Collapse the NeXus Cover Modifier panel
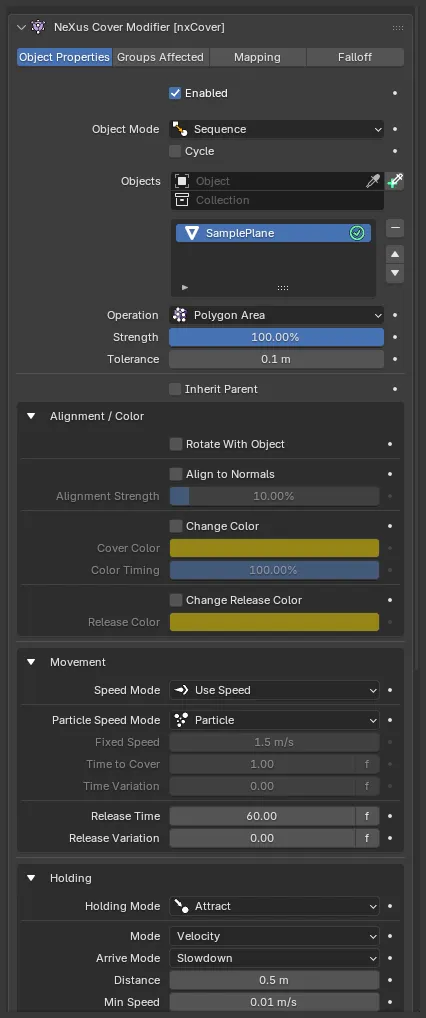The width and height of the screenshot is (426, 1018). (x=21, y=27)
